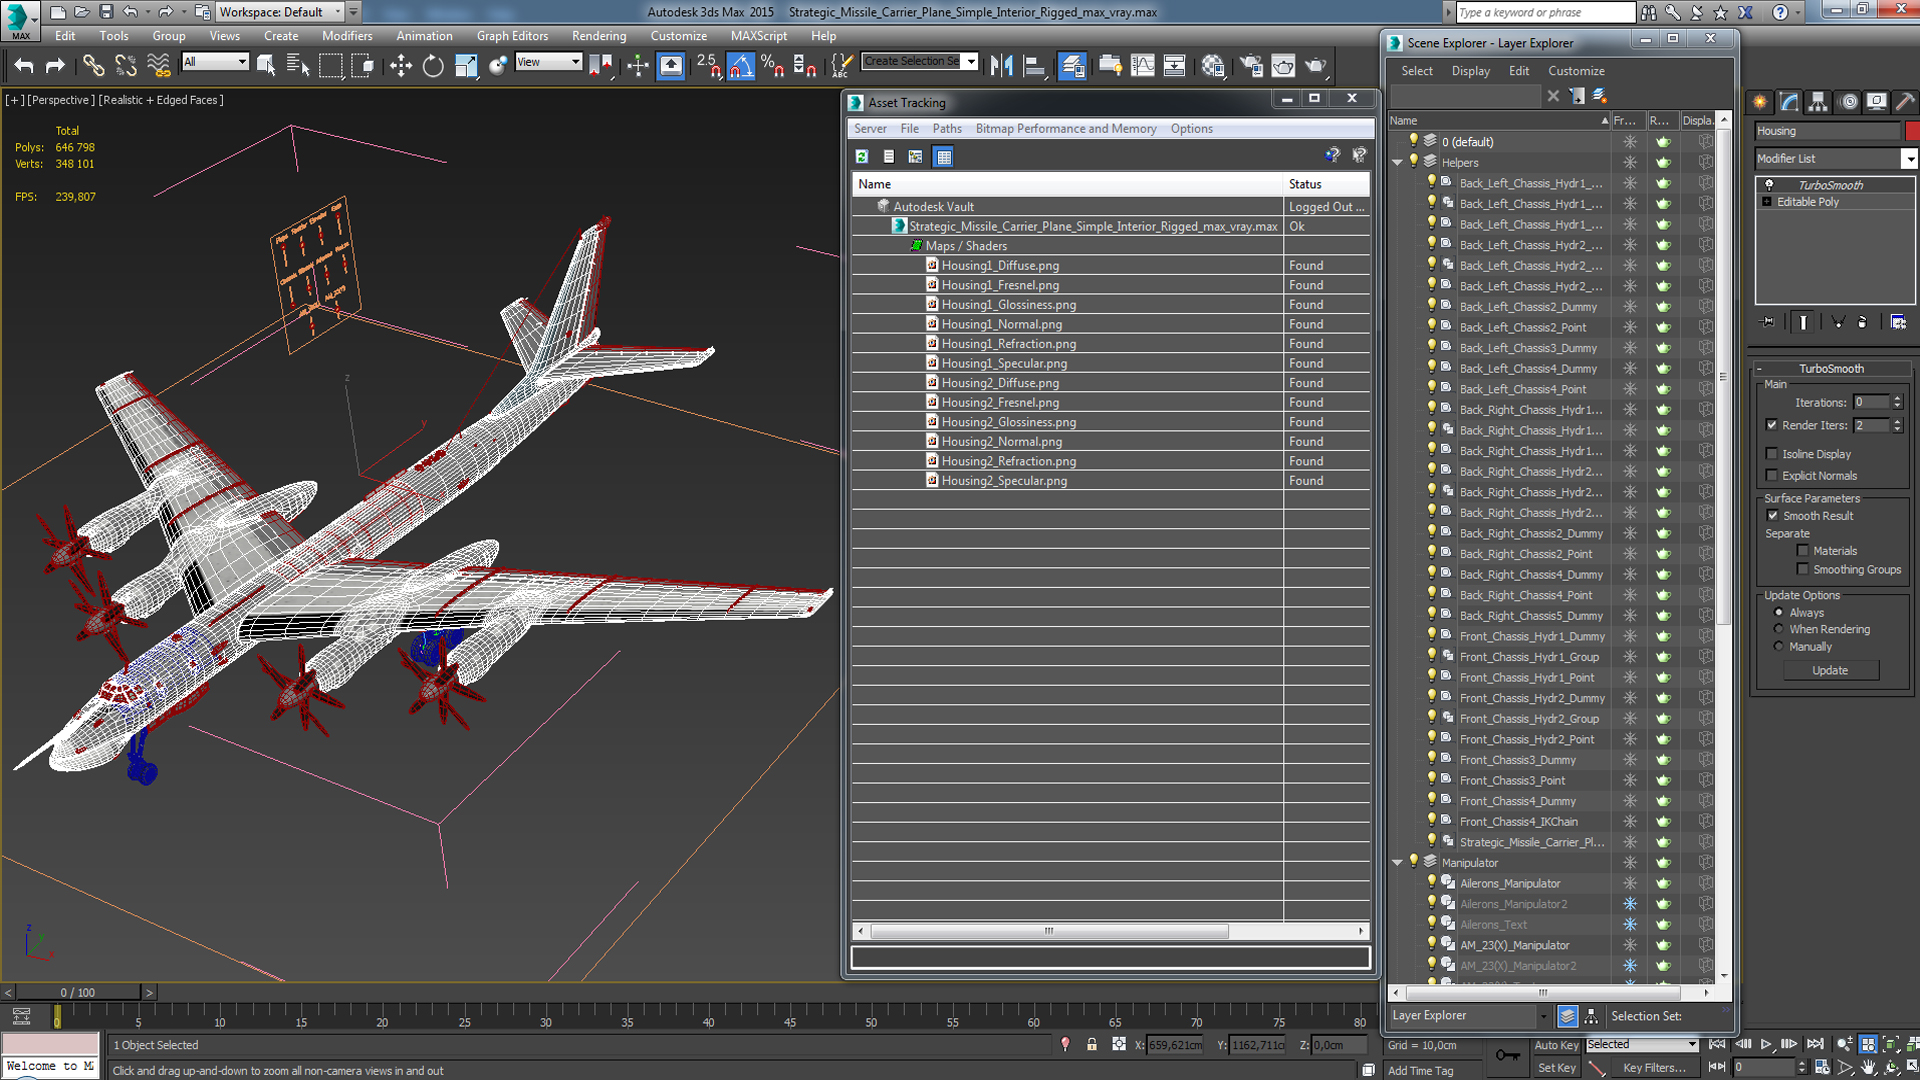
Task: Click the Auto Key button
Action: click(1556, 1046)
